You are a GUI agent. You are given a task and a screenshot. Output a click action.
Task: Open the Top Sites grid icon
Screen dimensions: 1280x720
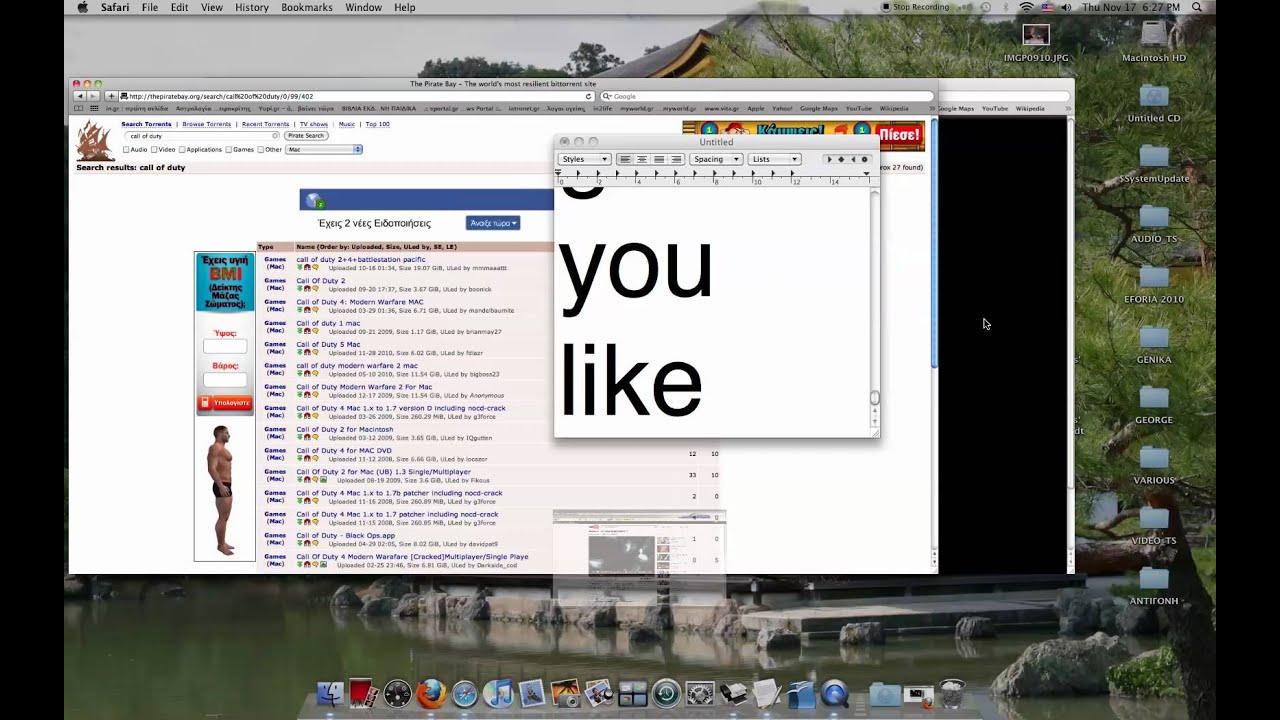coord(93,108)
